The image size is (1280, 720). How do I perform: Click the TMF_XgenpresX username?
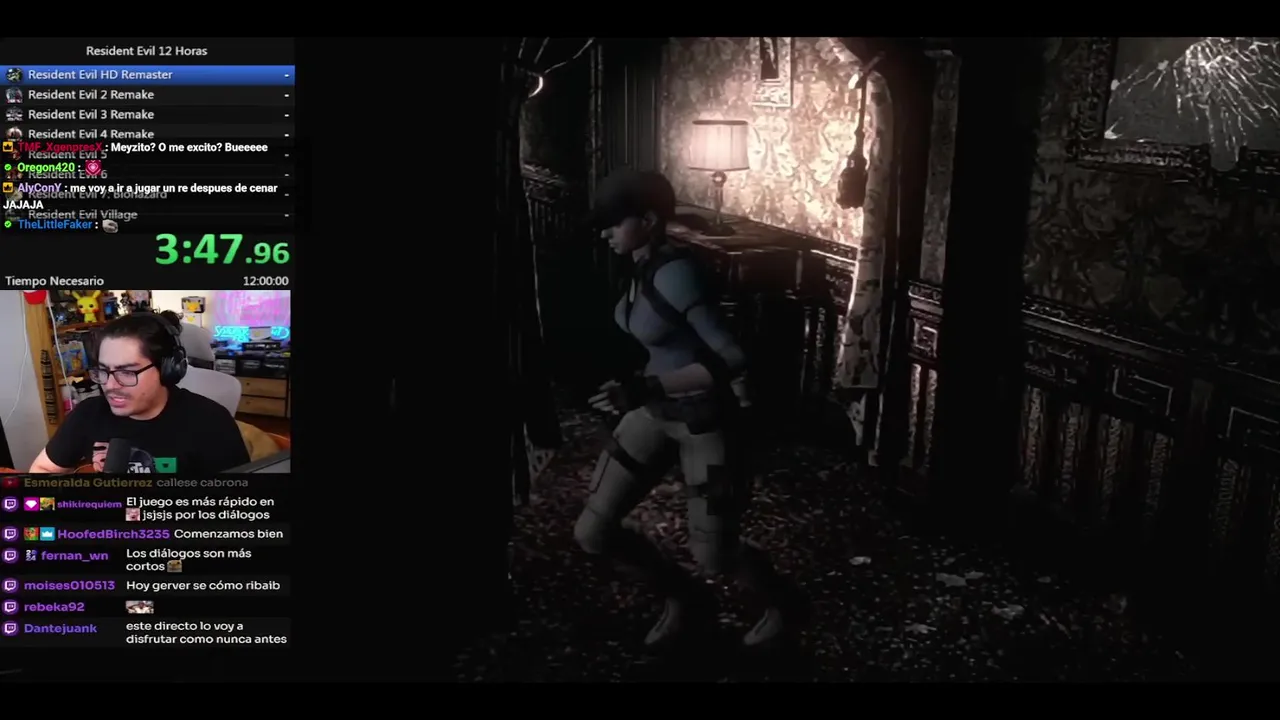pyautogui.click(x=60, y=147)
